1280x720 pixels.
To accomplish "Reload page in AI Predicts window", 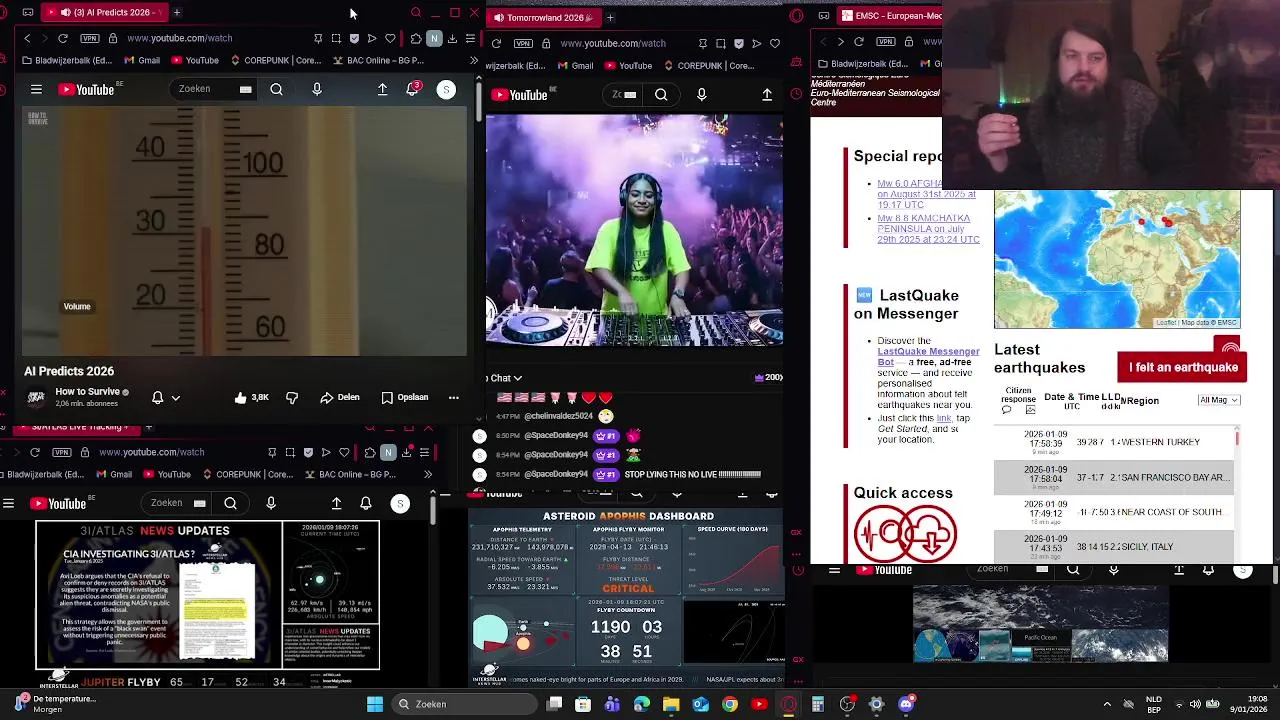I will 63,38.
